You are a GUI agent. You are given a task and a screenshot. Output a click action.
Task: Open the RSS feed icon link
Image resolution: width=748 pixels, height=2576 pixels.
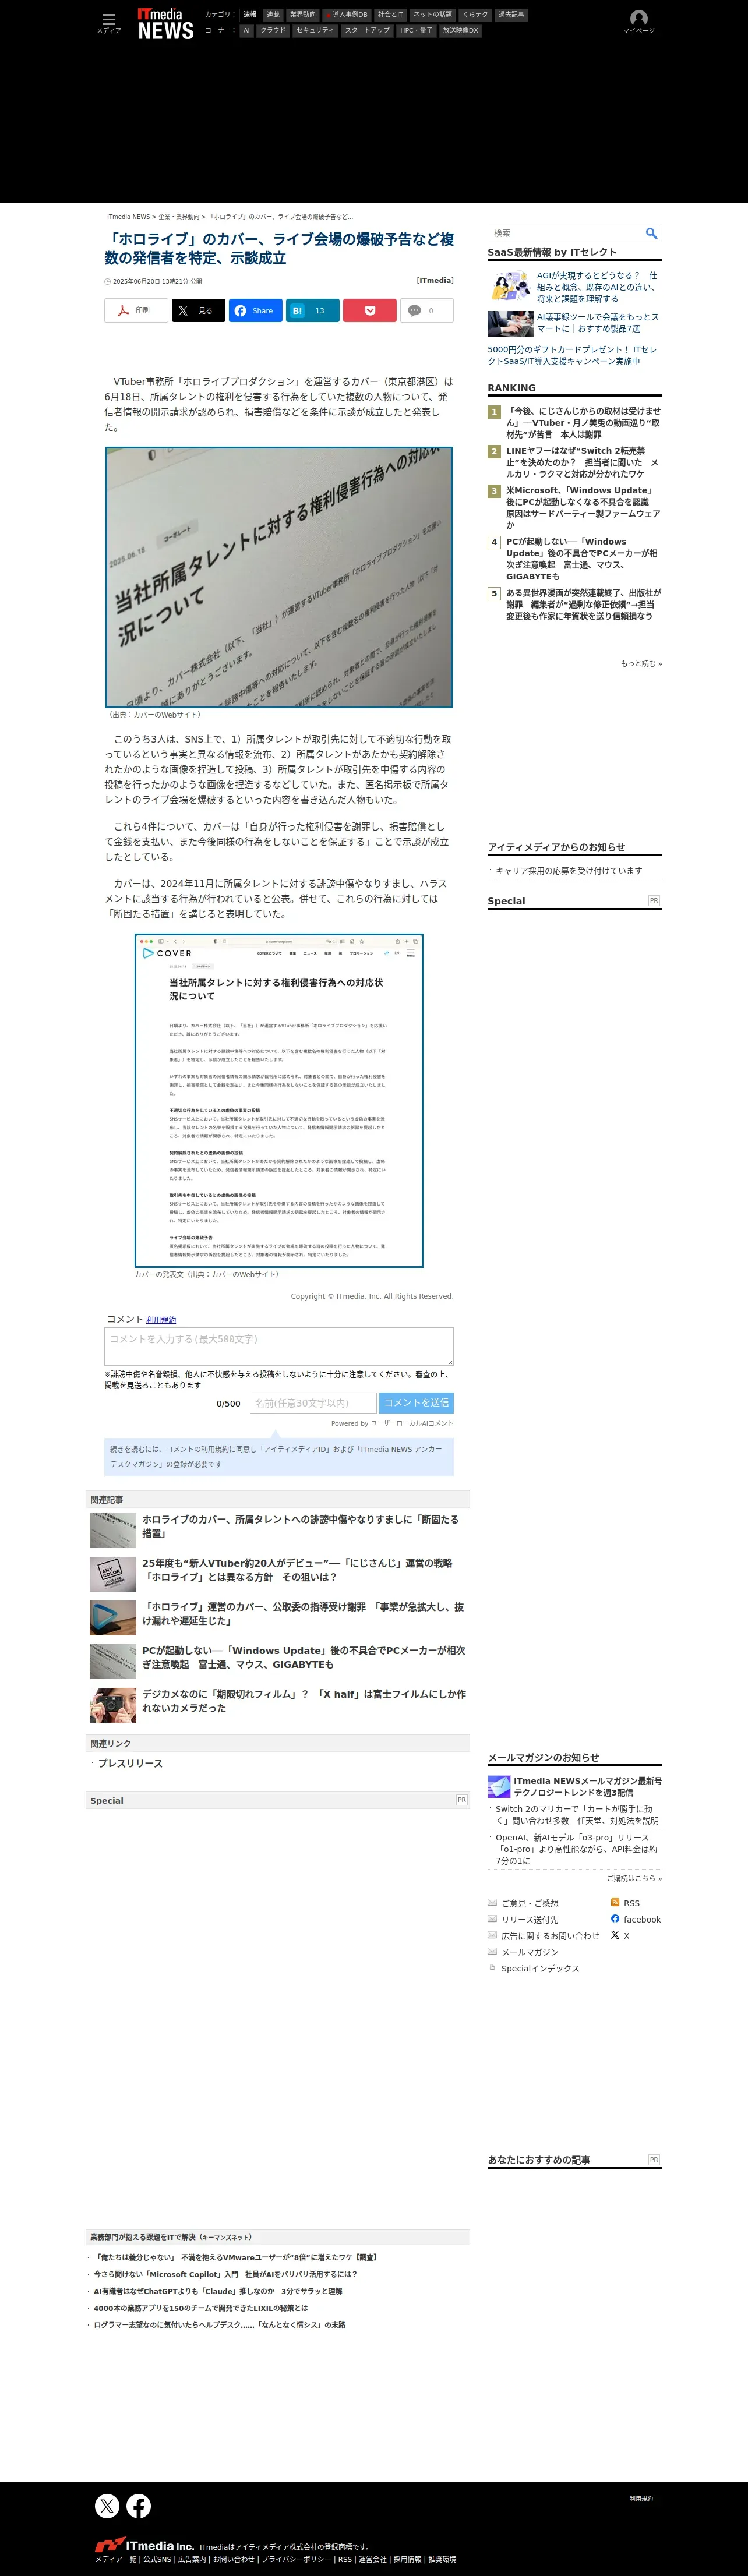coord(615,1903)
